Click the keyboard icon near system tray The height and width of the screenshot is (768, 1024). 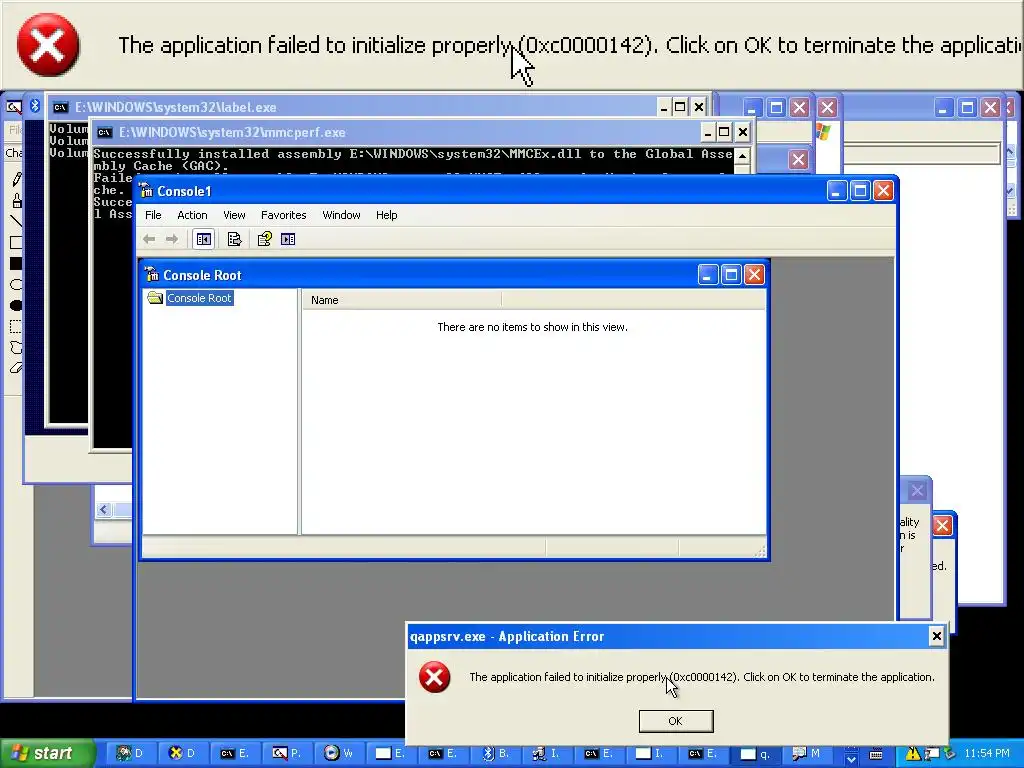click(876, 754)
